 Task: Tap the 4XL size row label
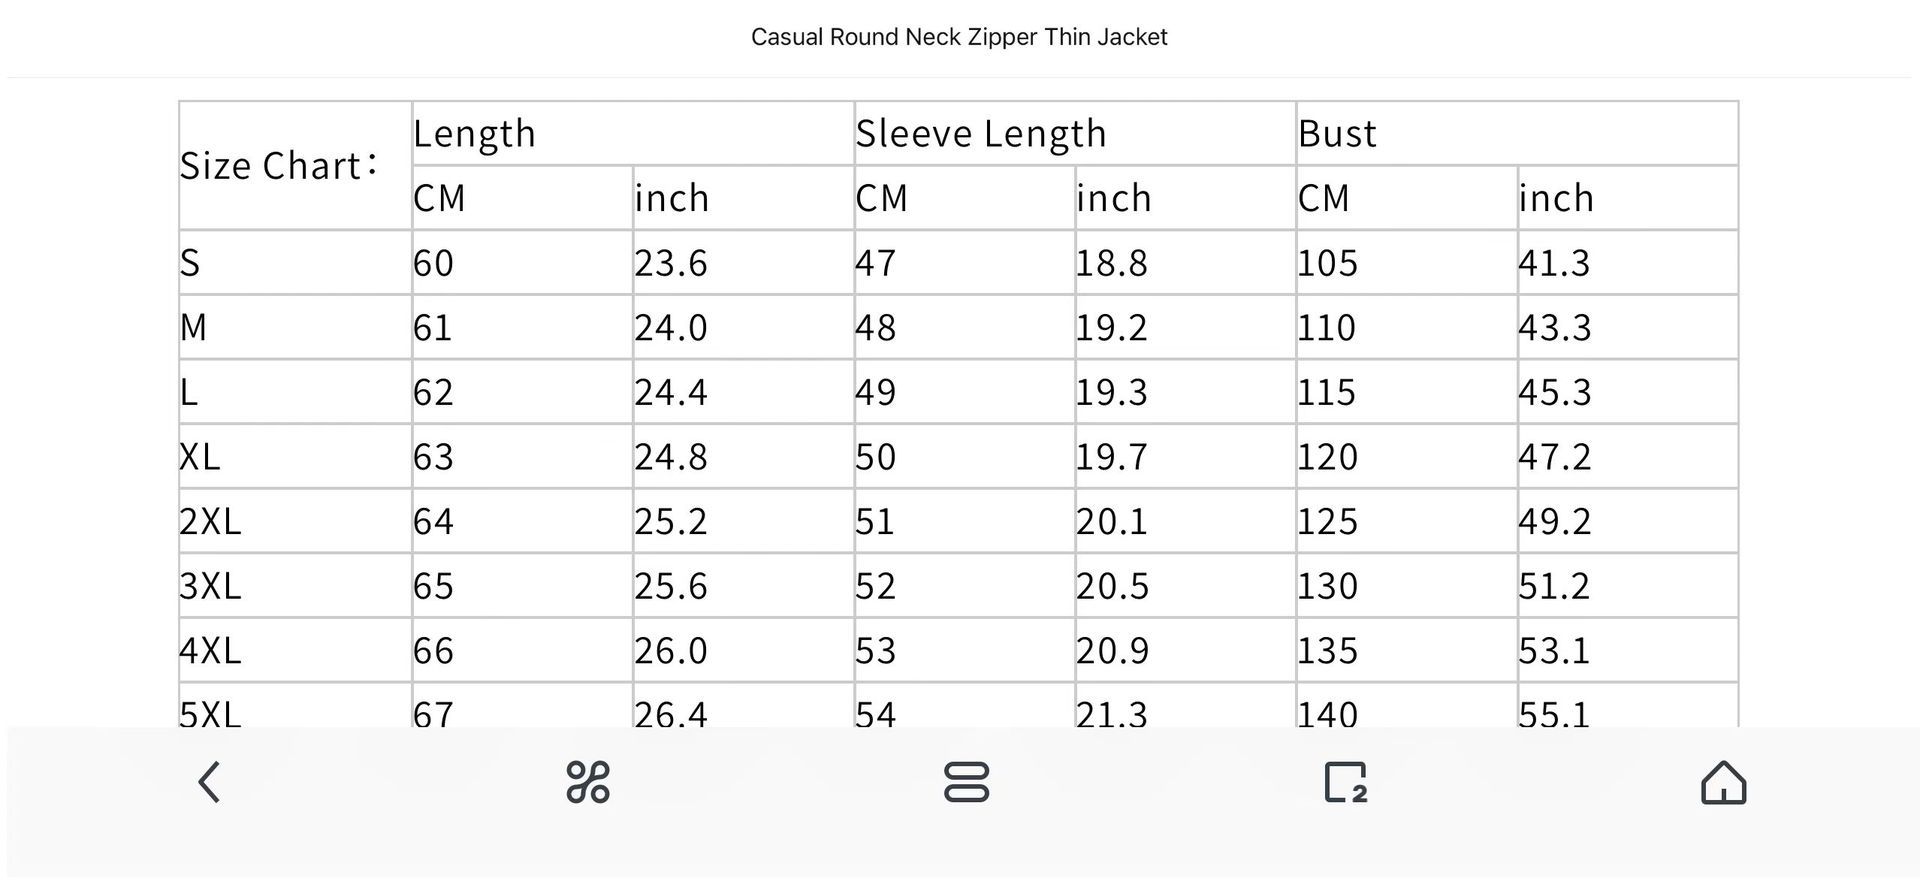211,651
